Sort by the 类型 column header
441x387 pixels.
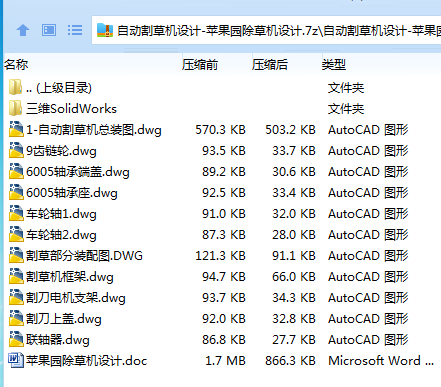tap(334, 64)
